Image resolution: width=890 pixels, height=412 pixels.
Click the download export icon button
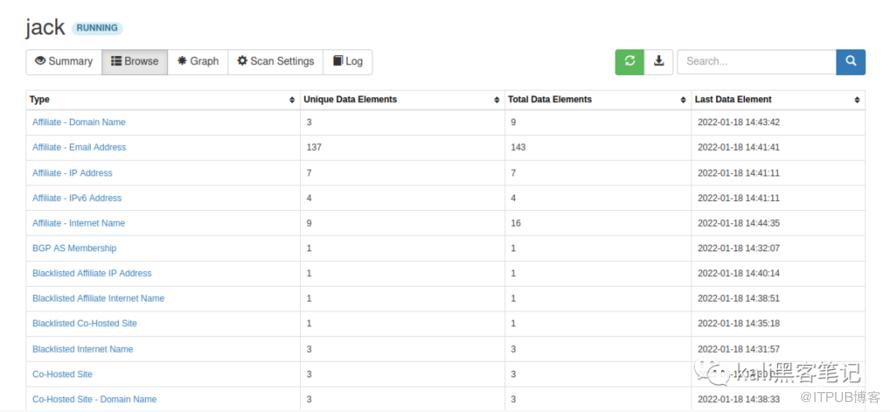659,62
